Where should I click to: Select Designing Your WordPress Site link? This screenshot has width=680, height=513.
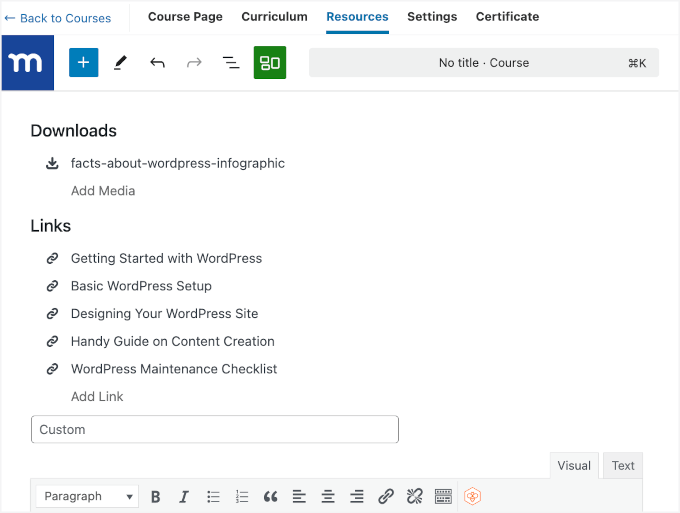coord(165,314)
